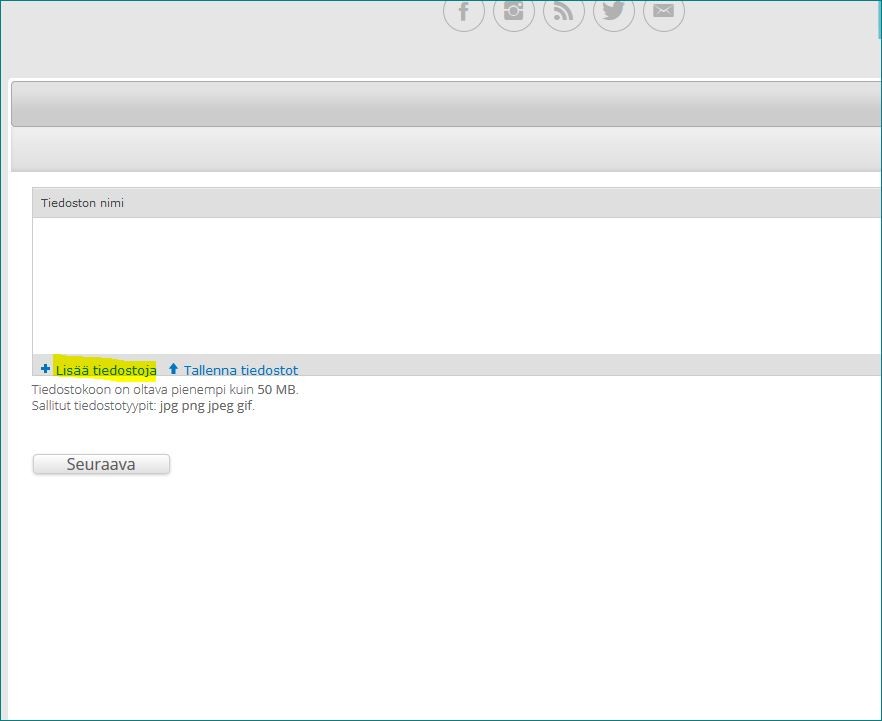Click the bold 50 MB size limit text

(277, 390)
